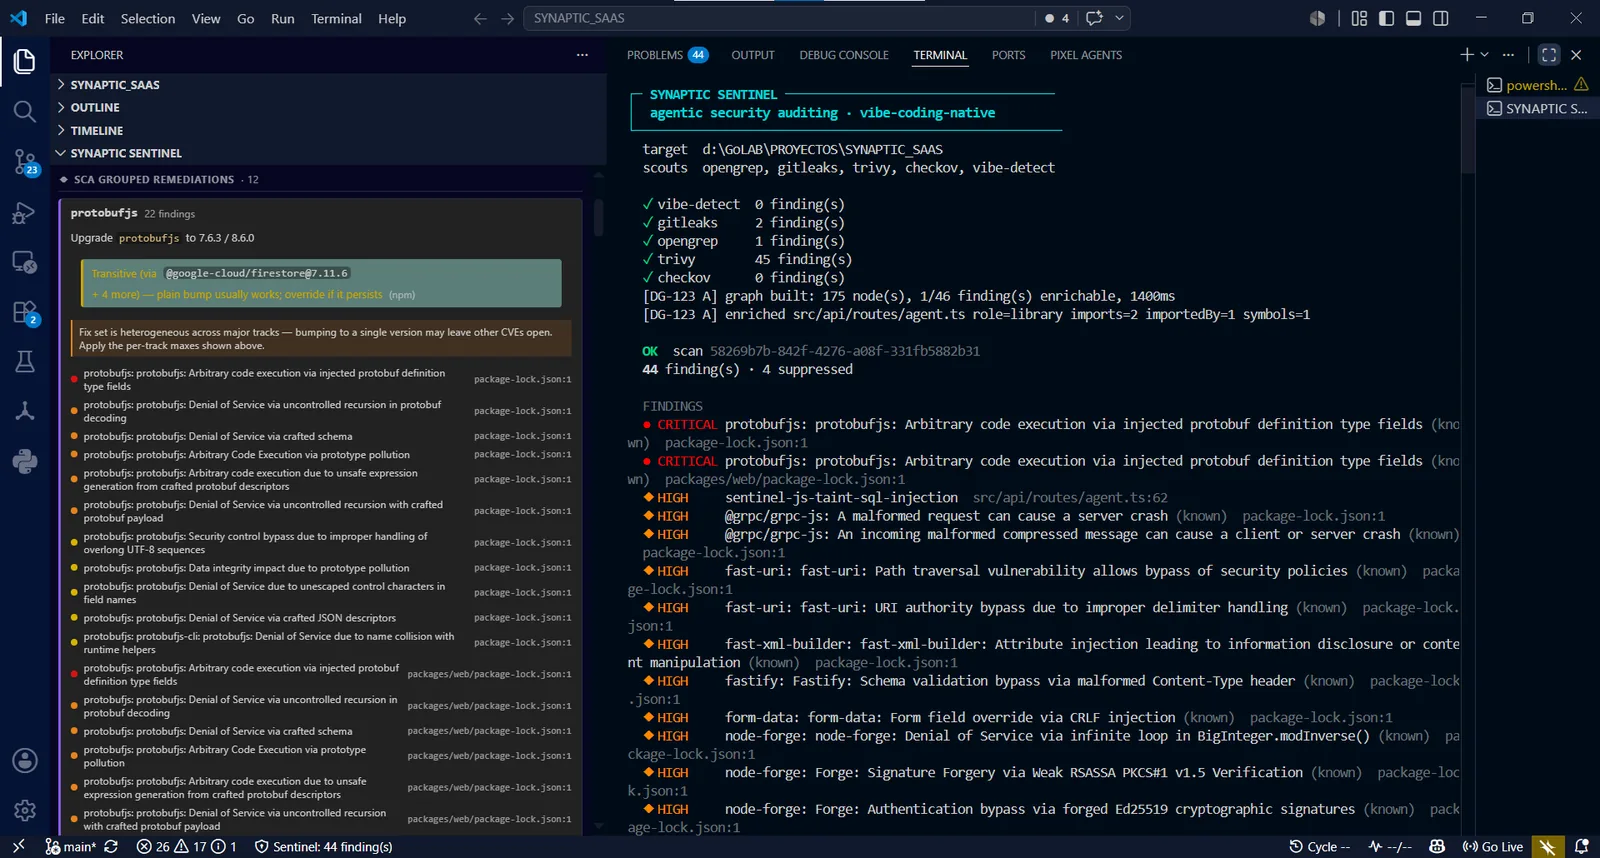This screenshot has height=858, width=1600.
Task: Open the Selection menu
Action: tap(148, 18)
